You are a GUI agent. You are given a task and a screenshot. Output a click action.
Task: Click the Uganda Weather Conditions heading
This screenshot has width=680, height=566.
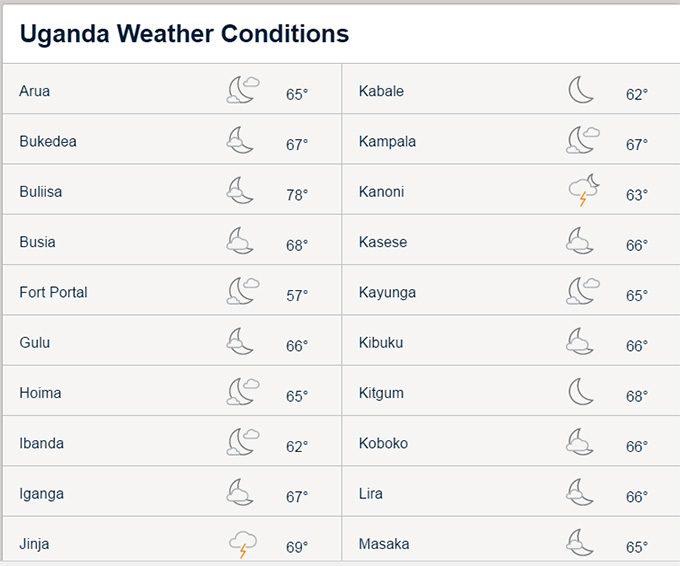184,34
